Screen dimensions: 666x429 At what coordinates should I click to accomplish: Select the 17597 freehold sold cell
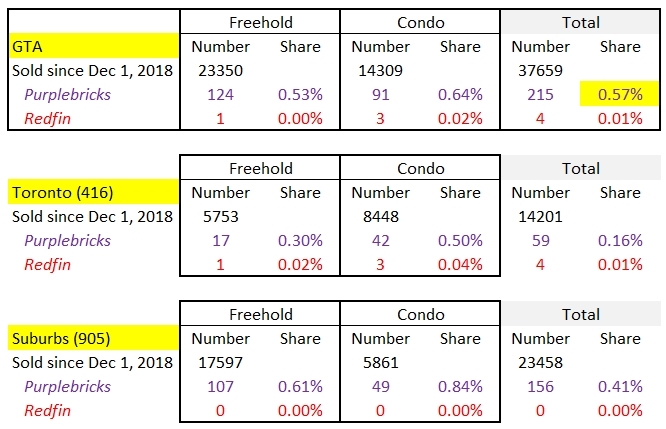click(213, 363)
